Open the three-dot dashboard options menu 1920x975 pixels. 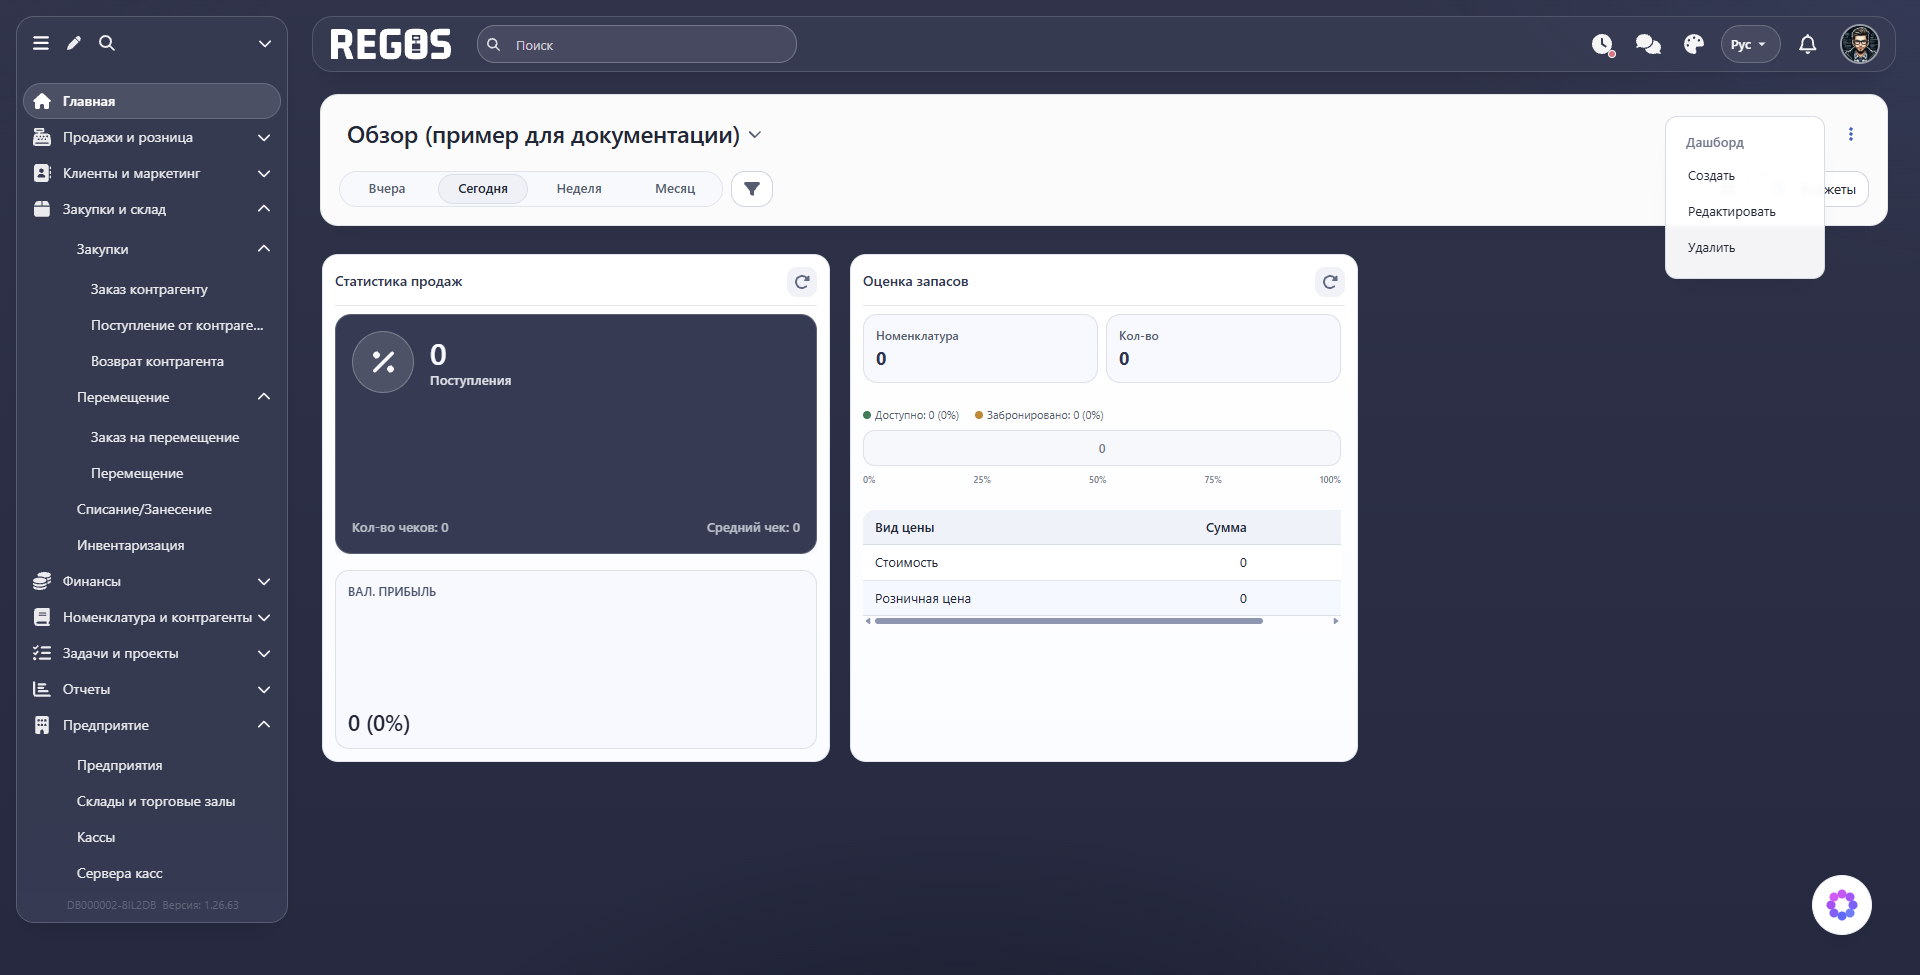click(x=1851, y=134)
